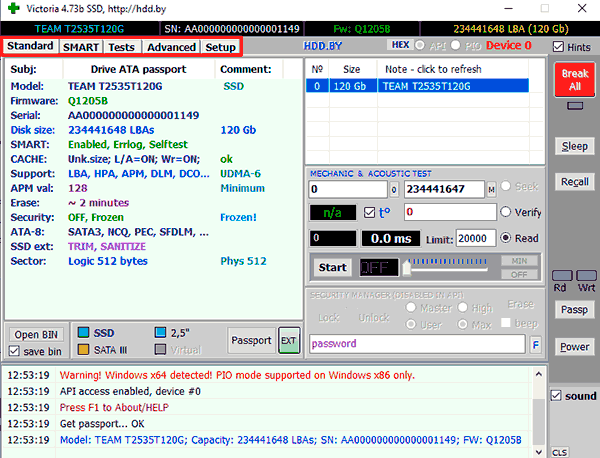600x458 pixels.
Task: Select the Standard tab
Action: click(x=30, y=46)
